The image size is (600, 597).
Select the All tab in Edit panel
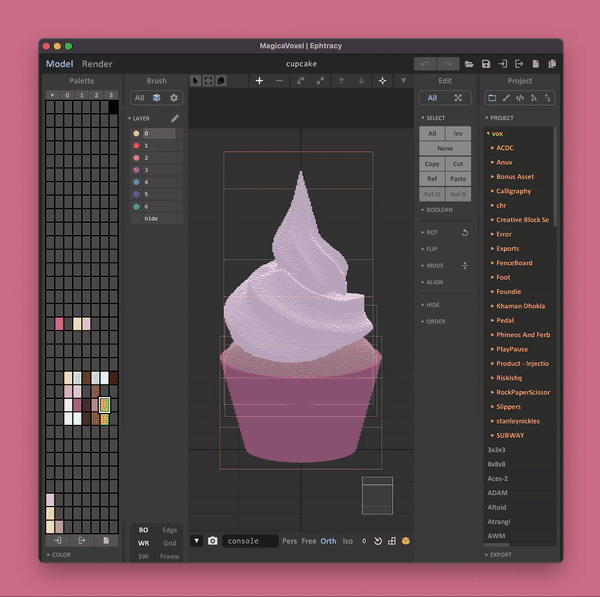(x=432, y=98)
